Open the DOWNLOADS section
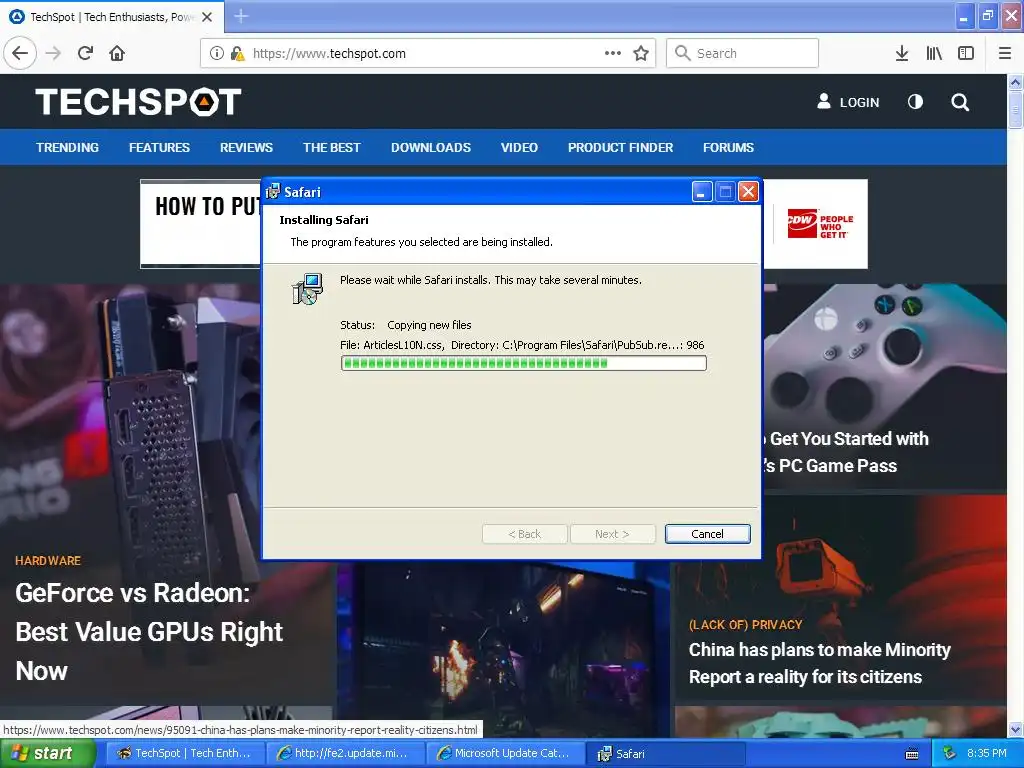 (x=431, y=148)
